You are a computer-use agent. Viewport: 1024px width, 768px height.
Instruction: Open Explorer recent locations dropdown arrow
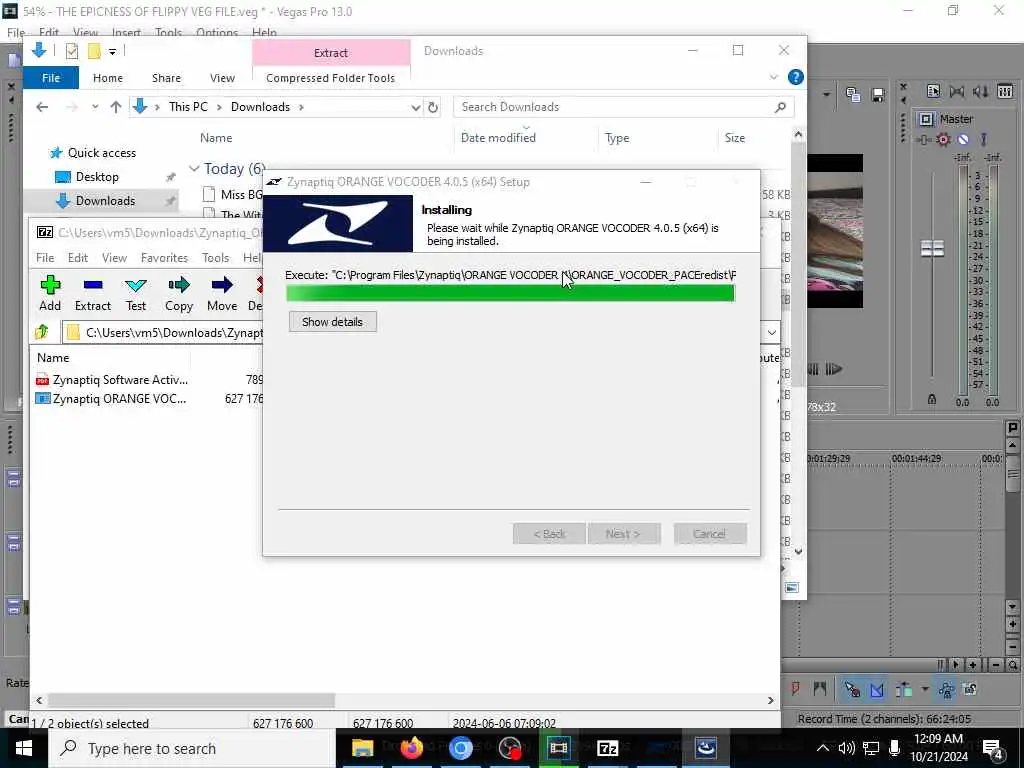click(95, 107)
